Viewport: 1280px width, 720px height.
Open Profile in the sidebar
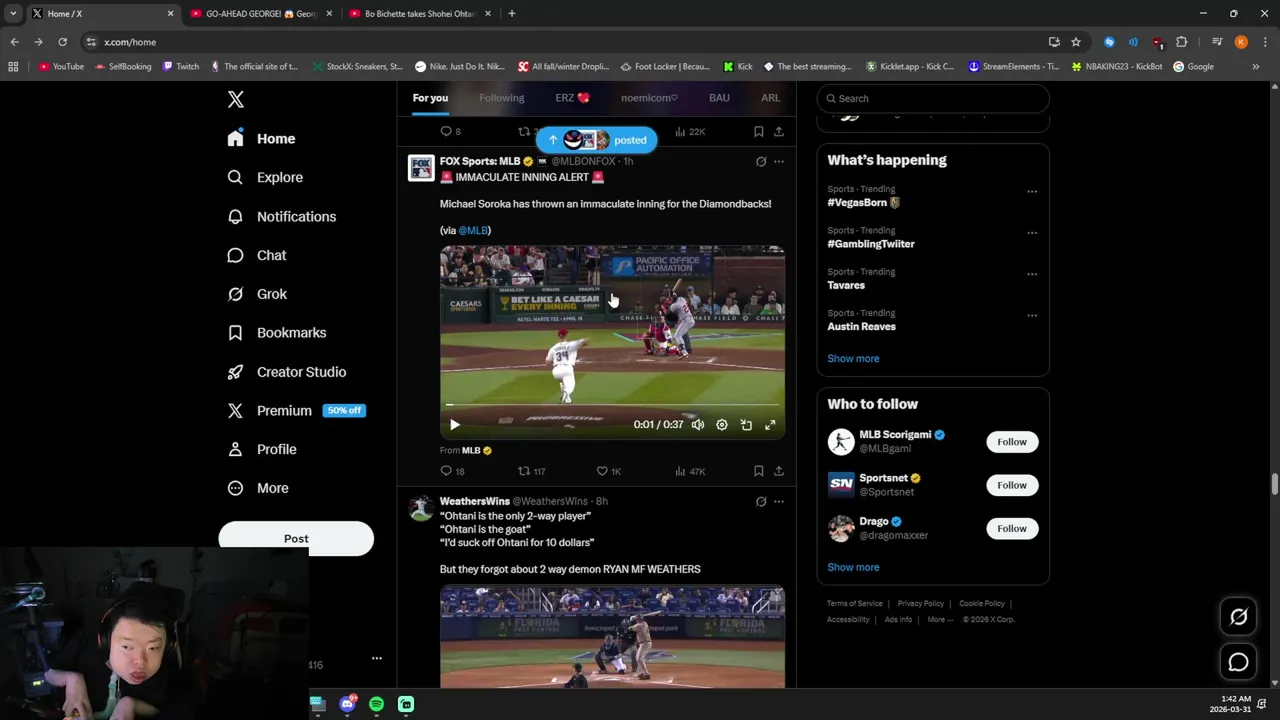click(x=262, y=449)
